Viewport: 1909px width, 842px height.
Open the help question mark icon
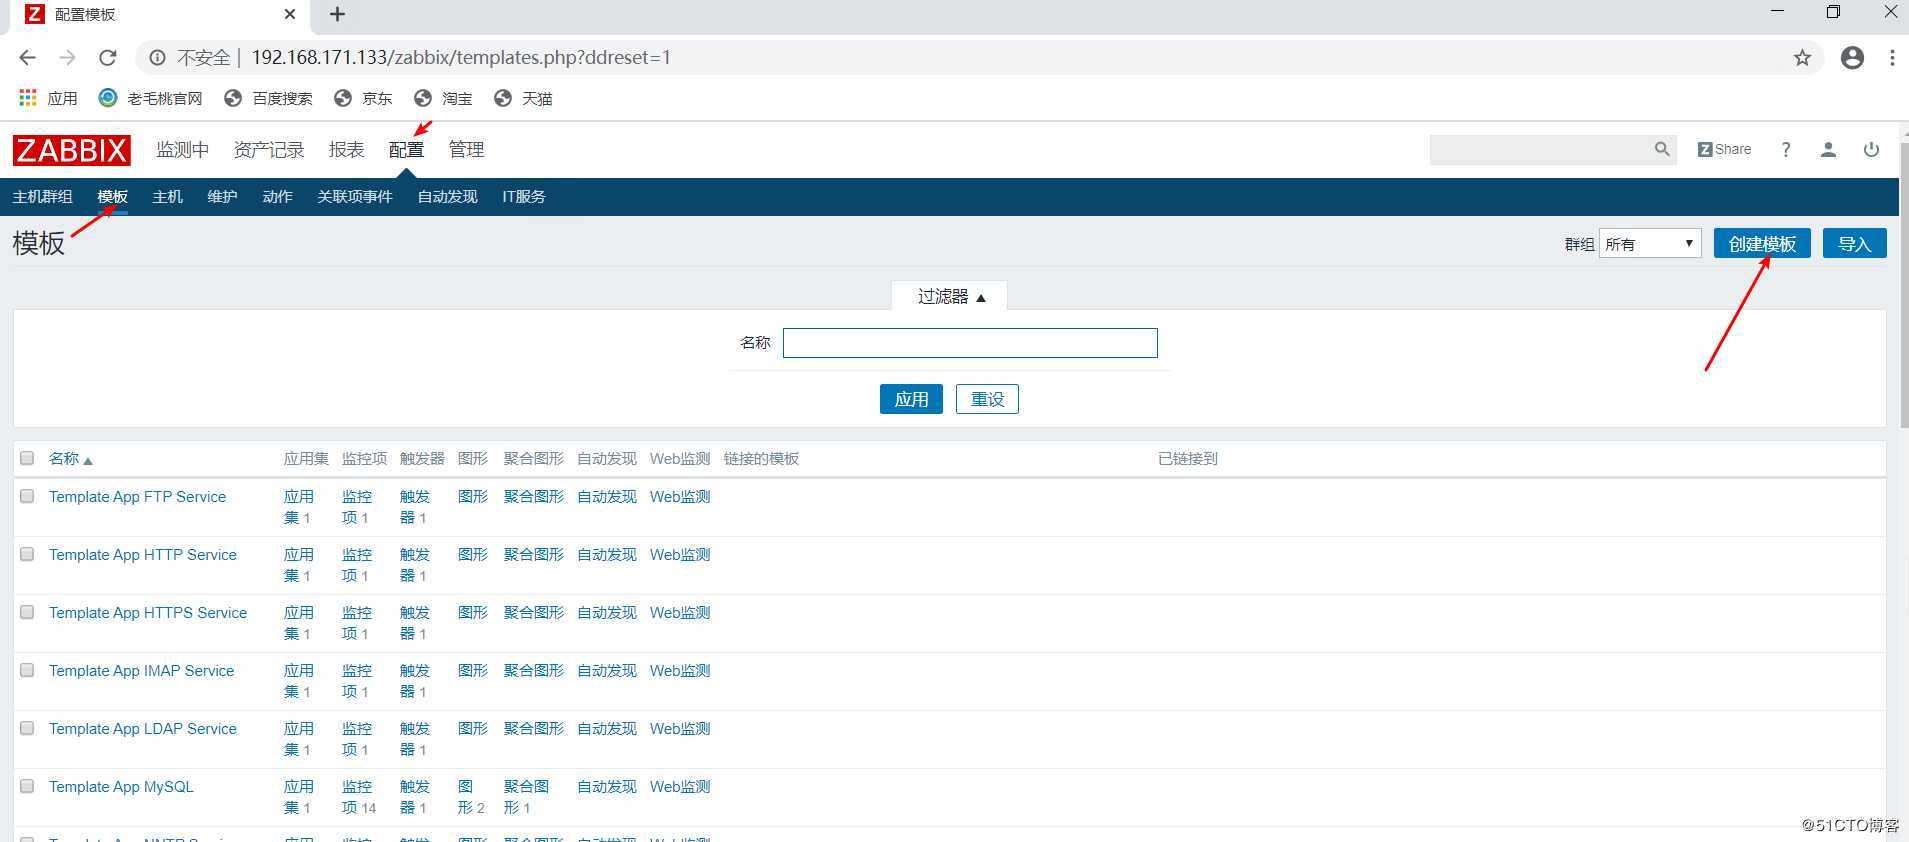1786,149
